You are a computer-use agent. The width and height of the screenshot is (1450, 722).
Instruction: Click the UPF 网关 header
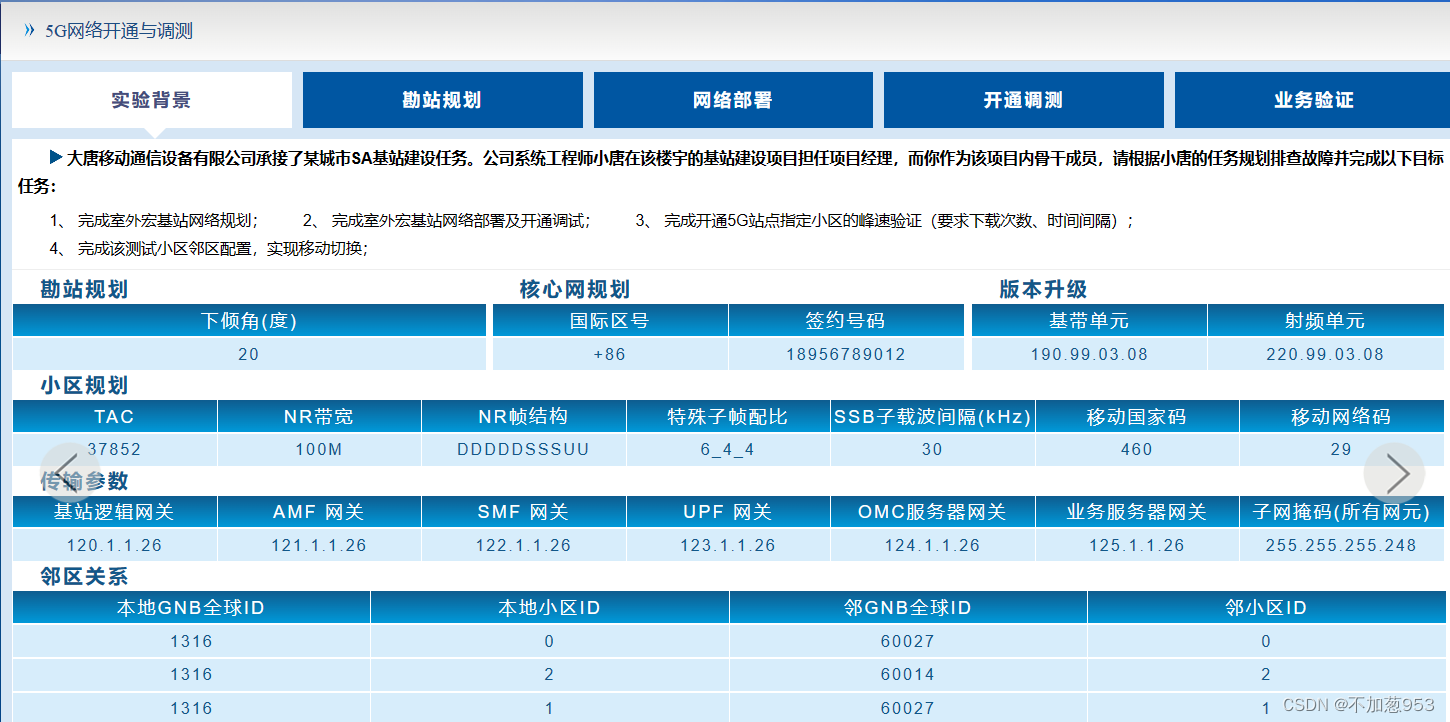click(728, 513)
